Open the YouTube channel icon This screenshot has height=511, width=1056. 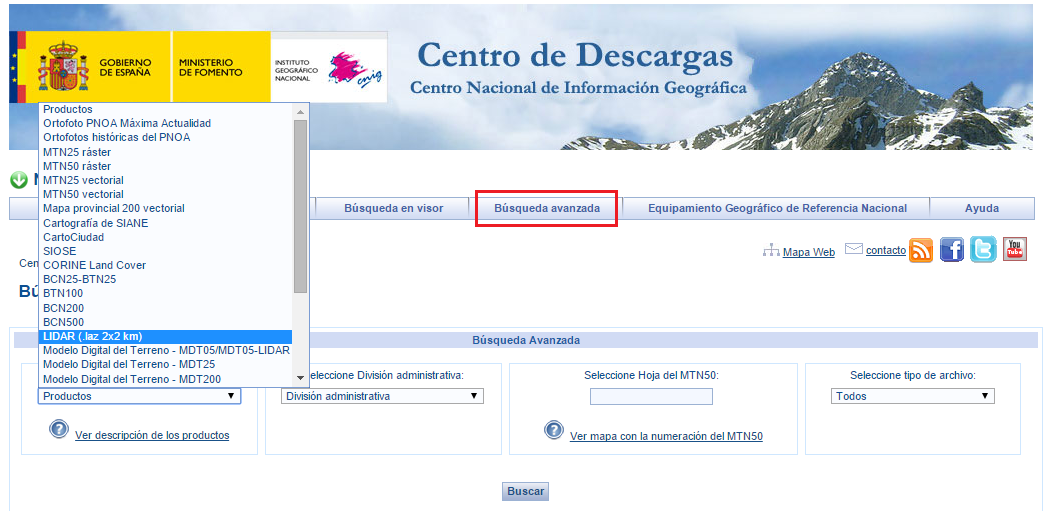(1015, 250)
